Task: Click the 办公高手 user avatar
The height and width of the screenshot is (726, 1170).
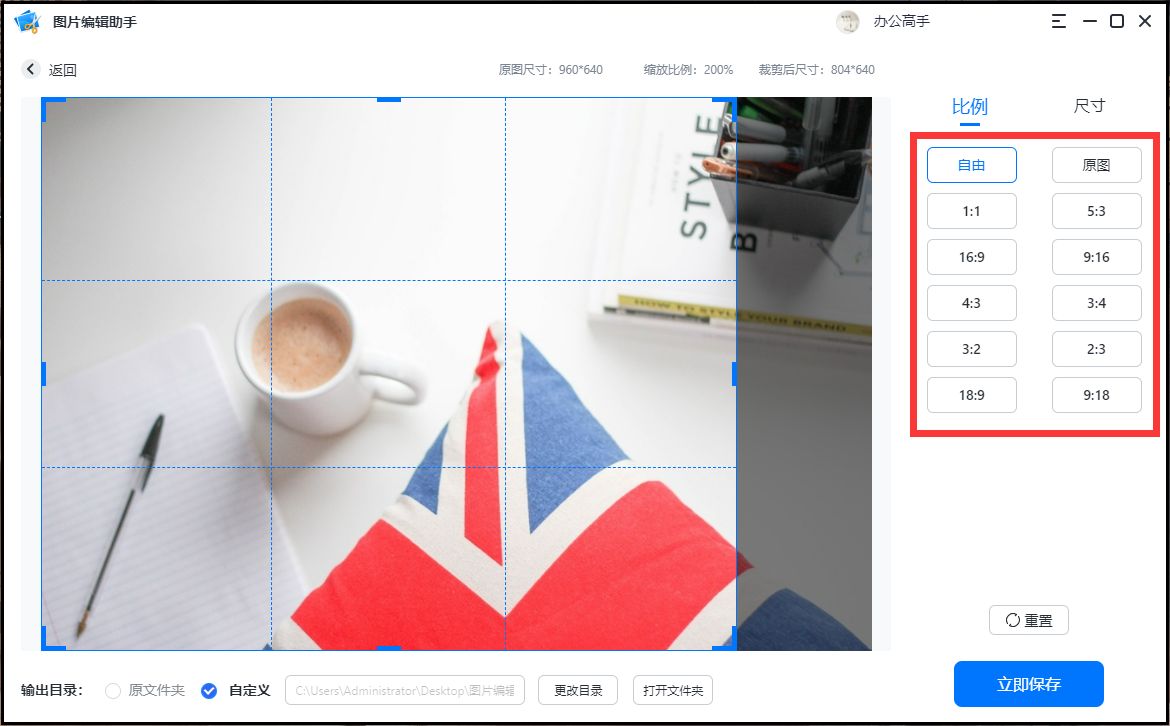Action: [x=848, y=21]
